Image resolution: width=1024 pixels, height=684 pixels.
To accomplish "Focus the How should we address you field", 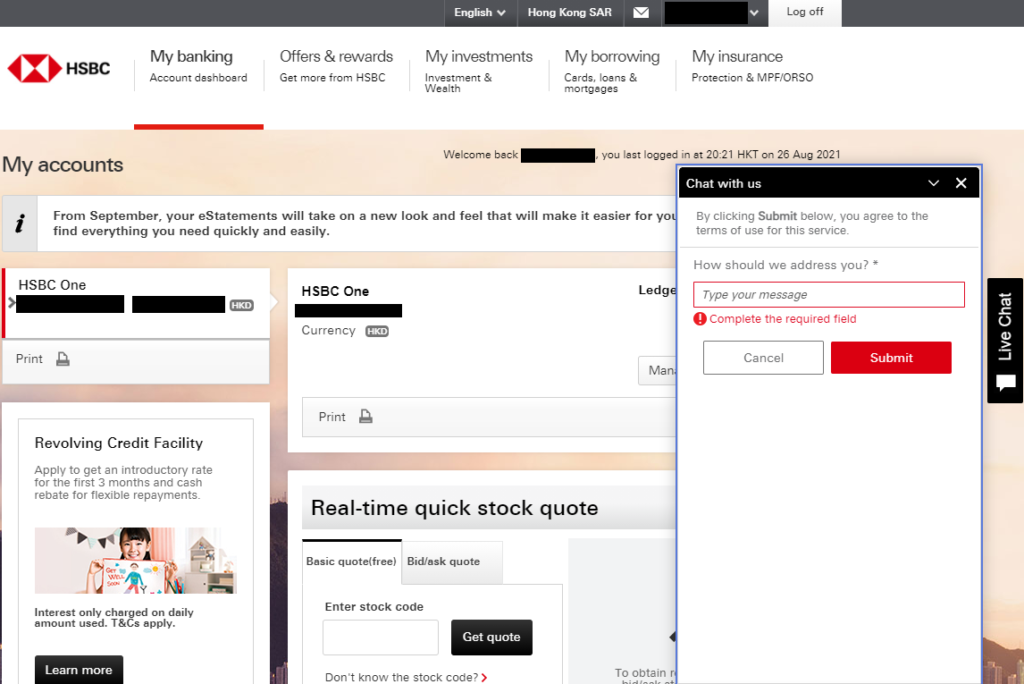I will 828,295.
